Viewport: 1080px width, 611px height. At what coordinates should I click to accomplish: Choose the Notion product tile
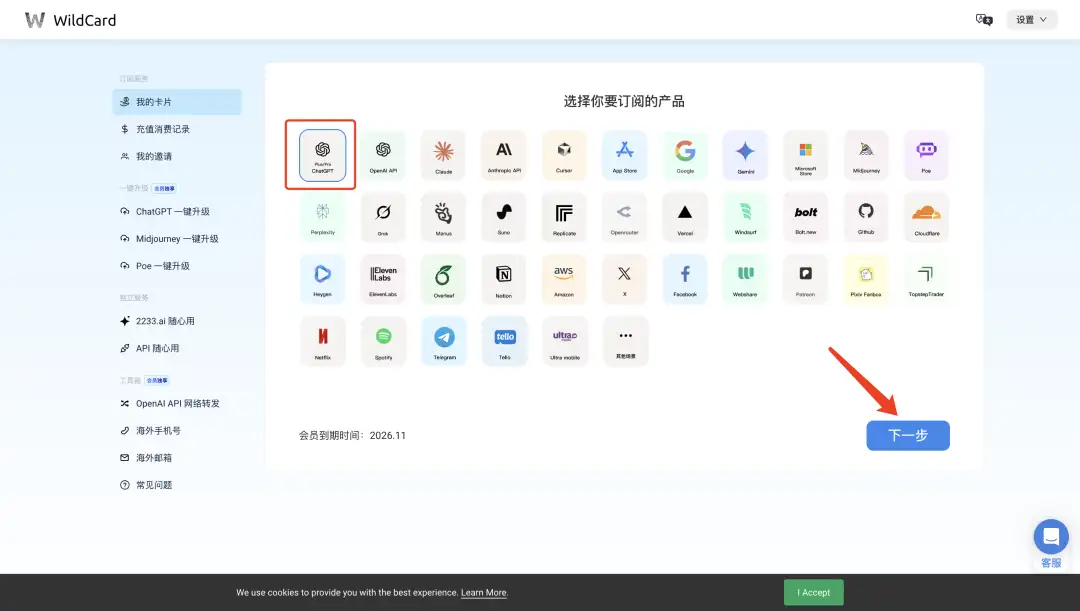click(x=504, y=279)
